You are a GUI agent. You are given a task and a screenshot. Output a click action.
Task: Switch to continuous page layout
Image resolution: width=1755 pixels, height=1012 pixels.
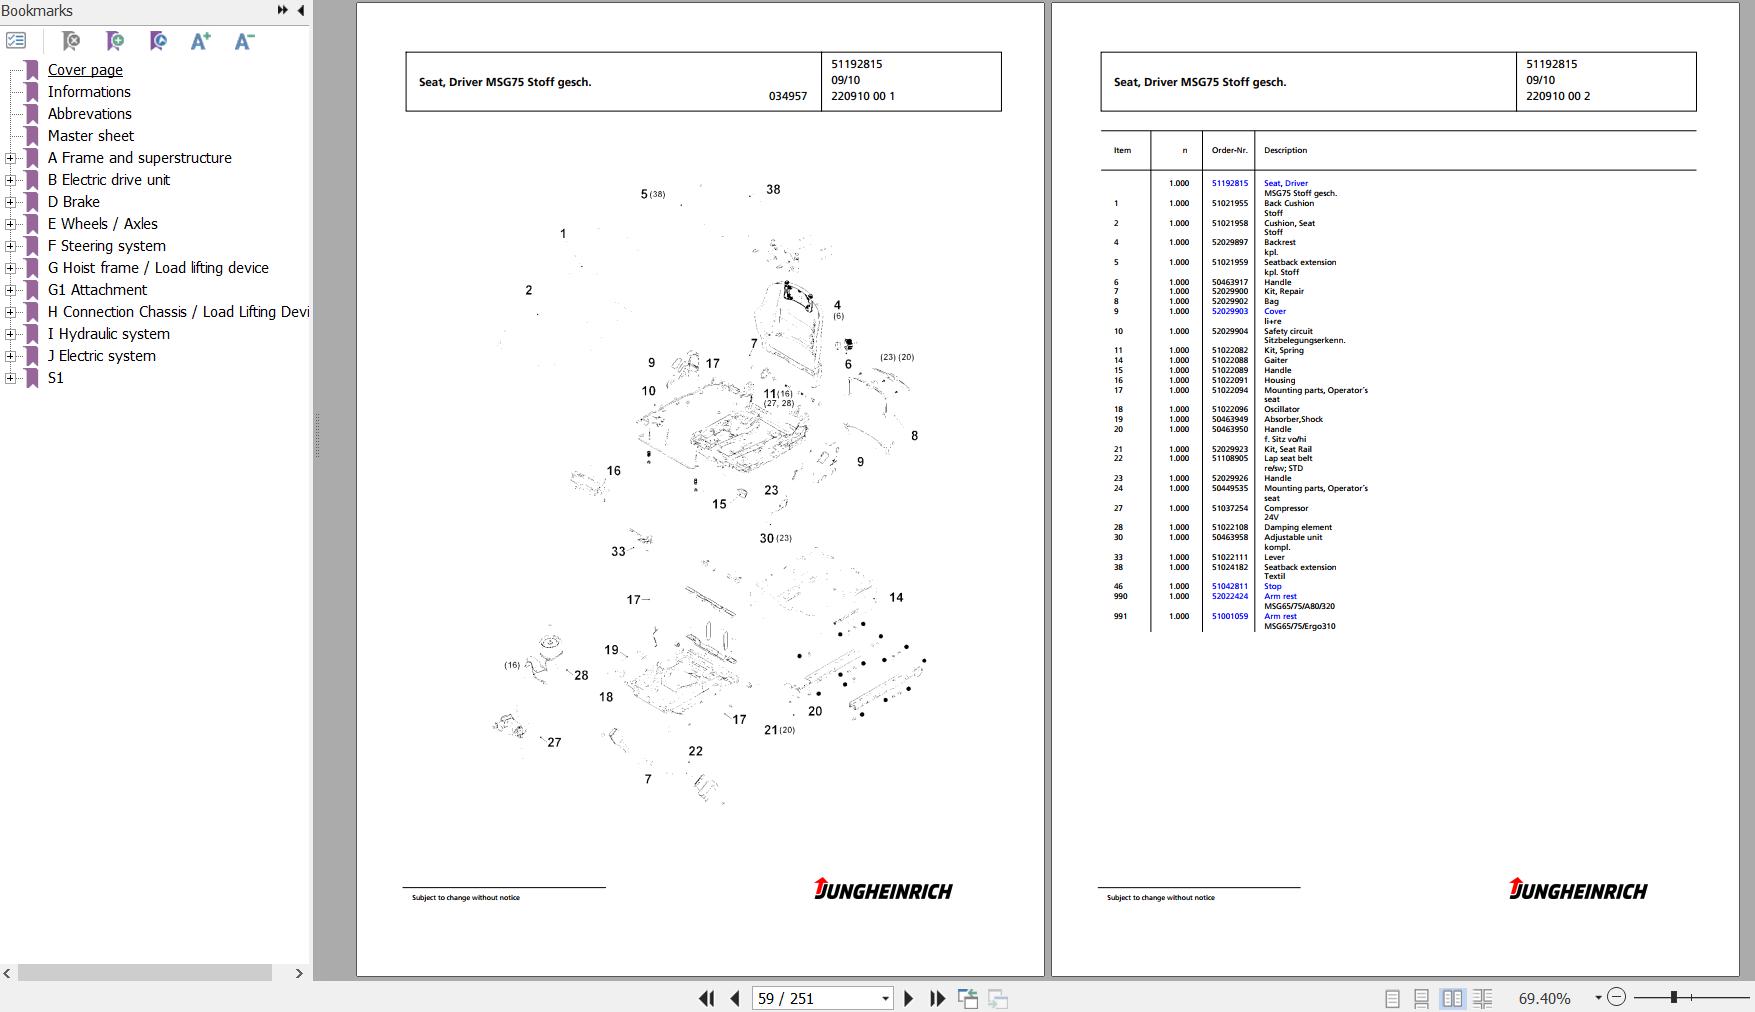click(1421, 998)
